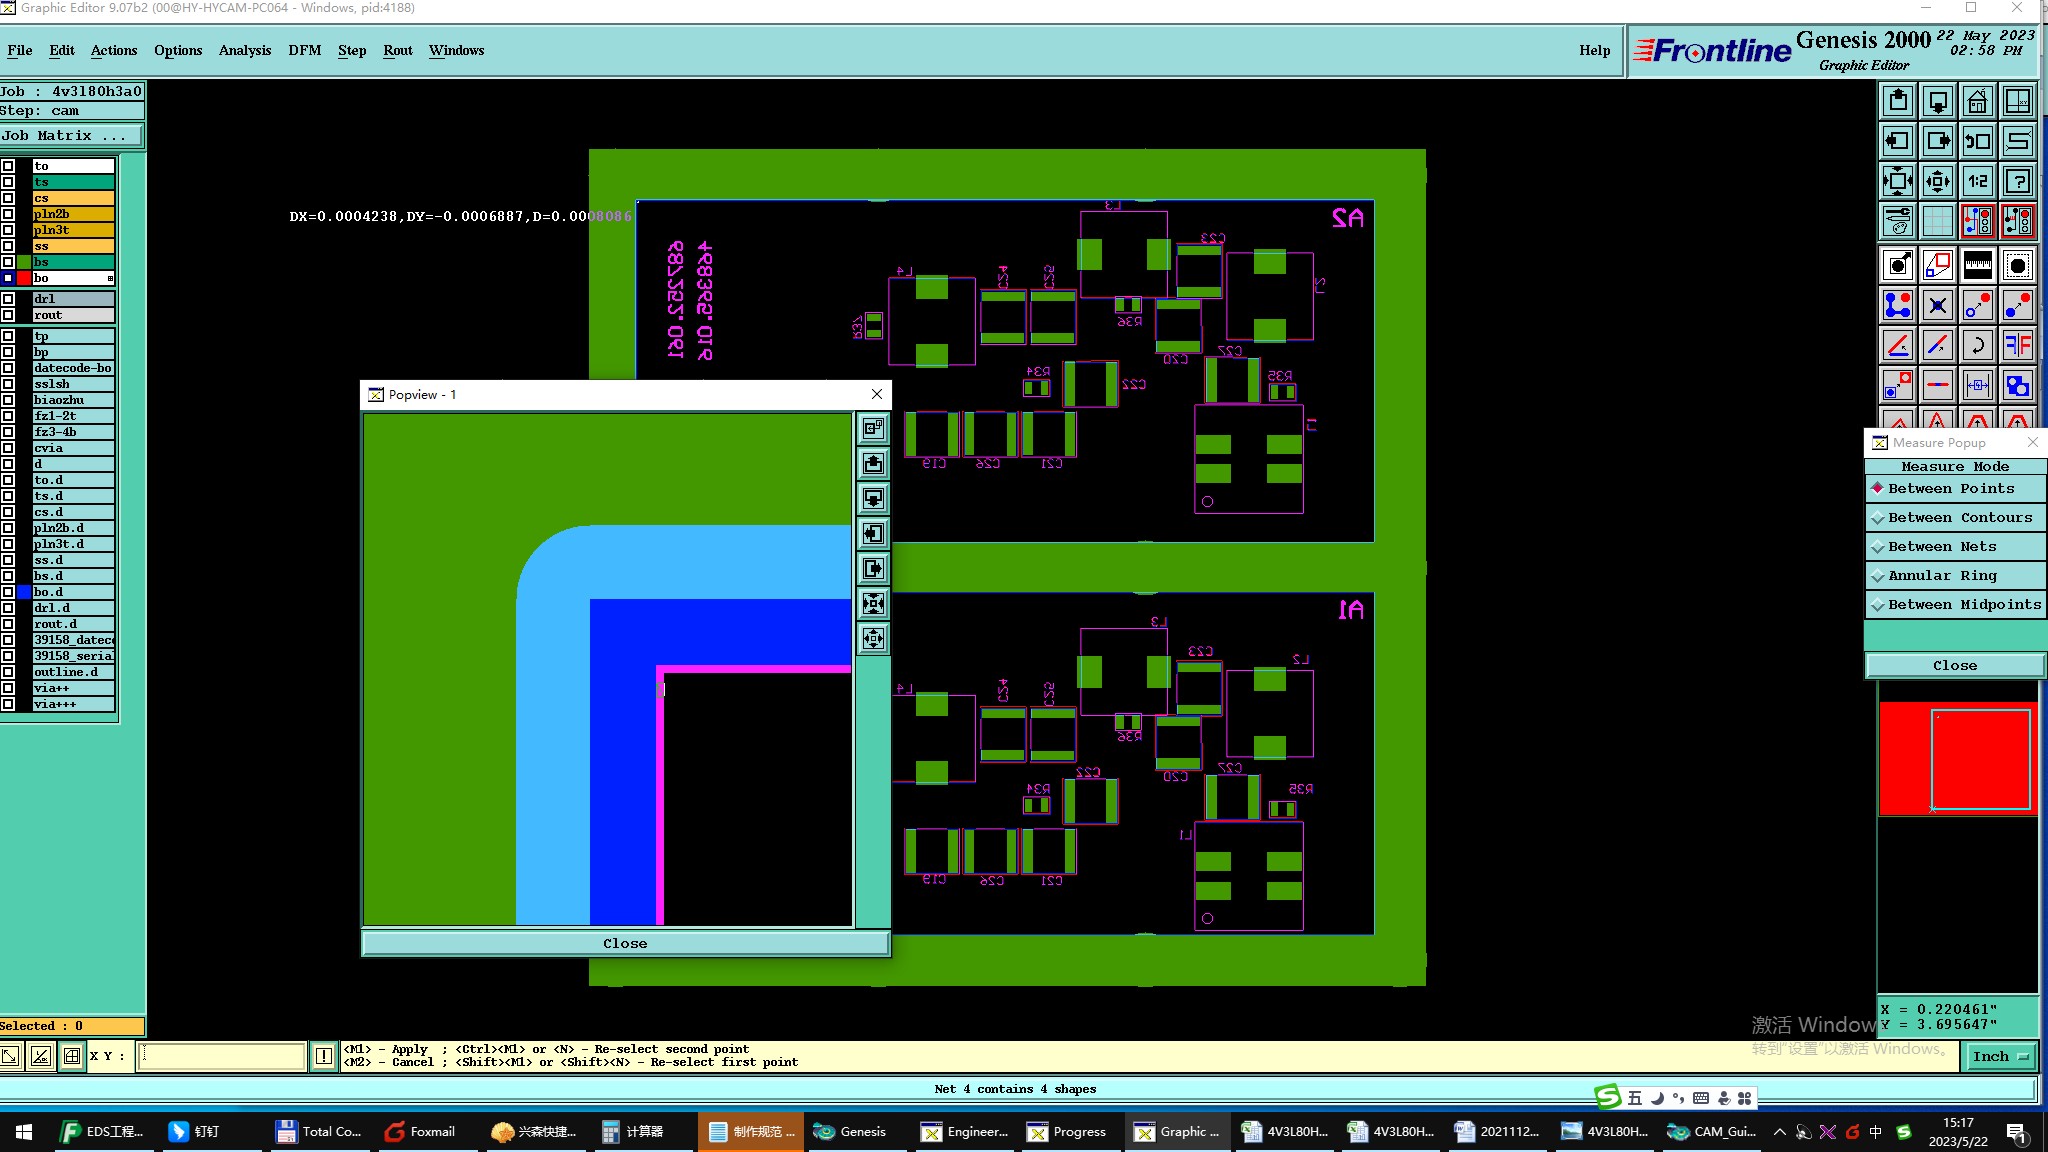Click the red swatch of the bo layer
The width and height of the screenshot is (2048, 1152).
(x=24, y=278)
